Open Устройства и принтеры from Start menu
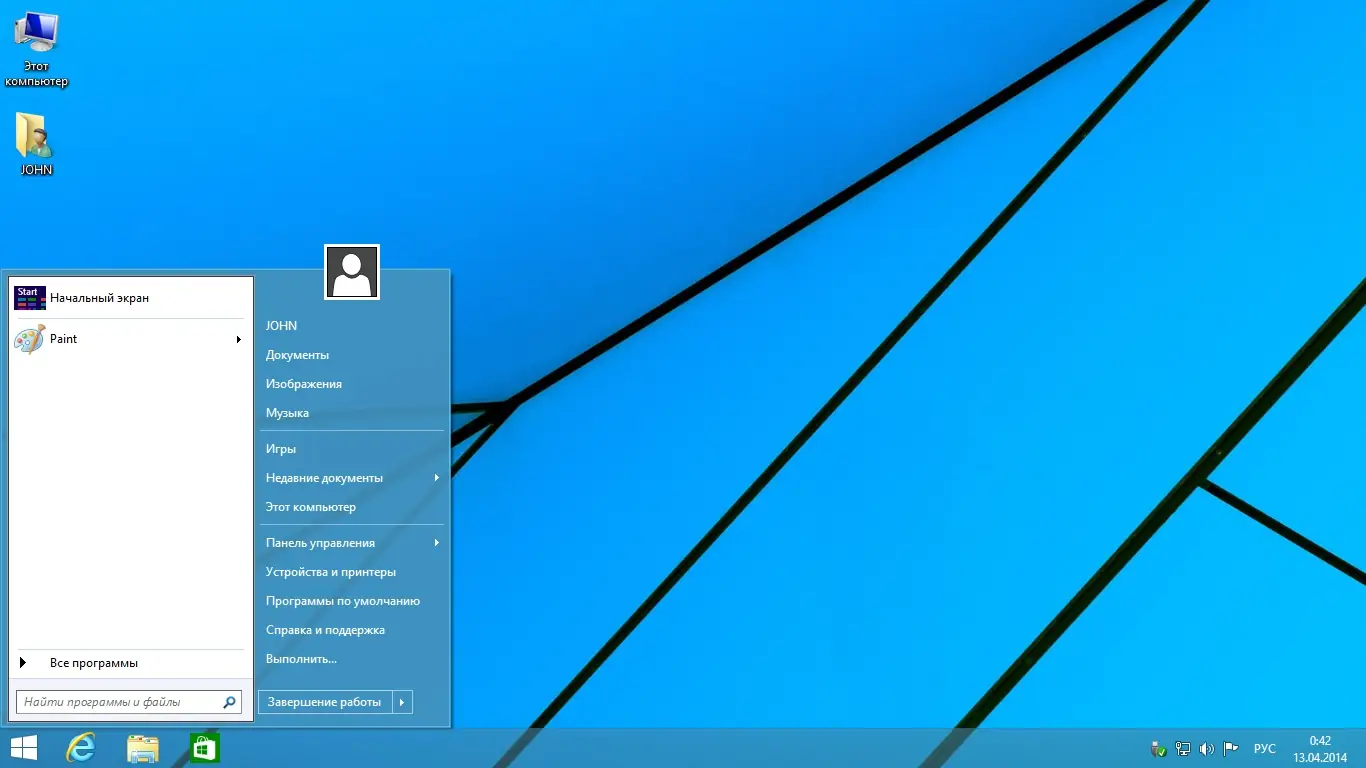This screenshot has width=1366, height=768. point(331,572)
